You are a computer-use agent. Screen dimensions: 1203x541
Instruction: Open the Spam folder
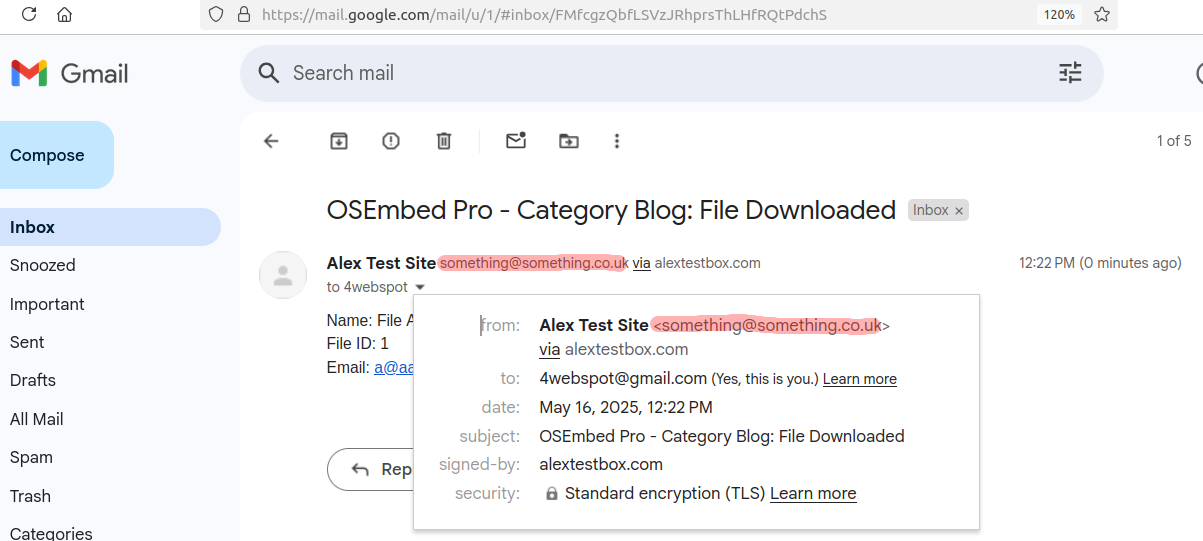point(31,457)
